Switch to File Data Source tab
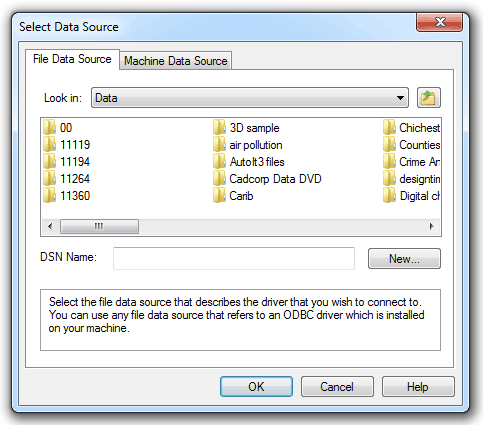 72,59
